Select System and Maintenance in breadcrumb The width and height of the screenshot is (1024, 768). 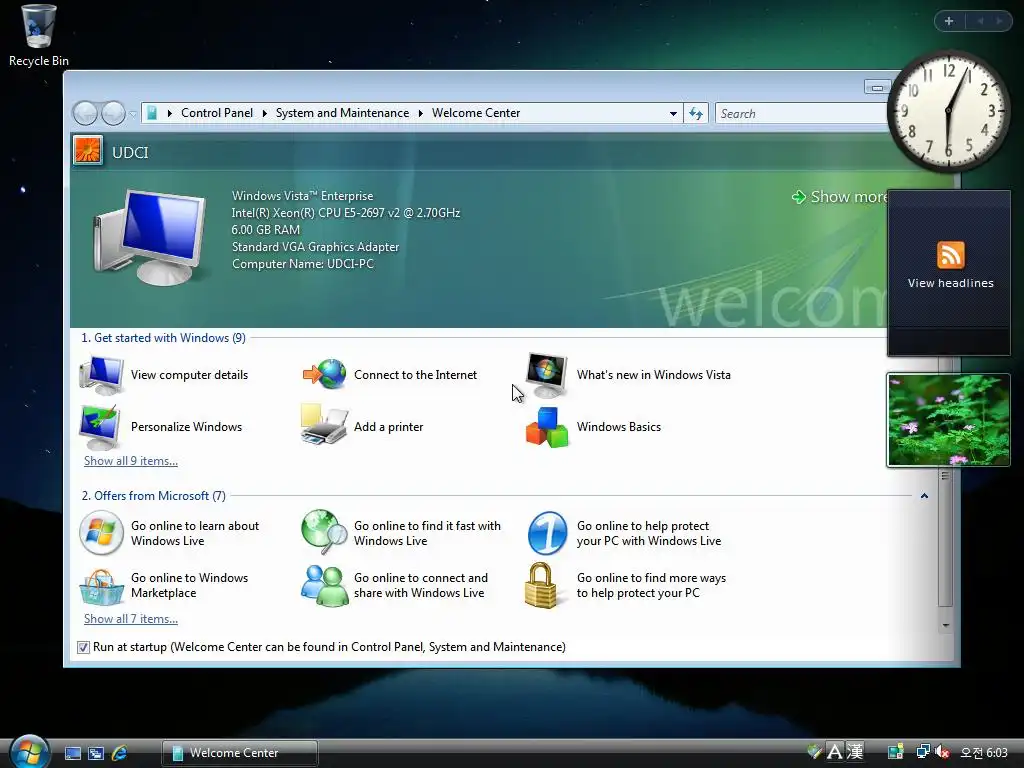[342, 113]
